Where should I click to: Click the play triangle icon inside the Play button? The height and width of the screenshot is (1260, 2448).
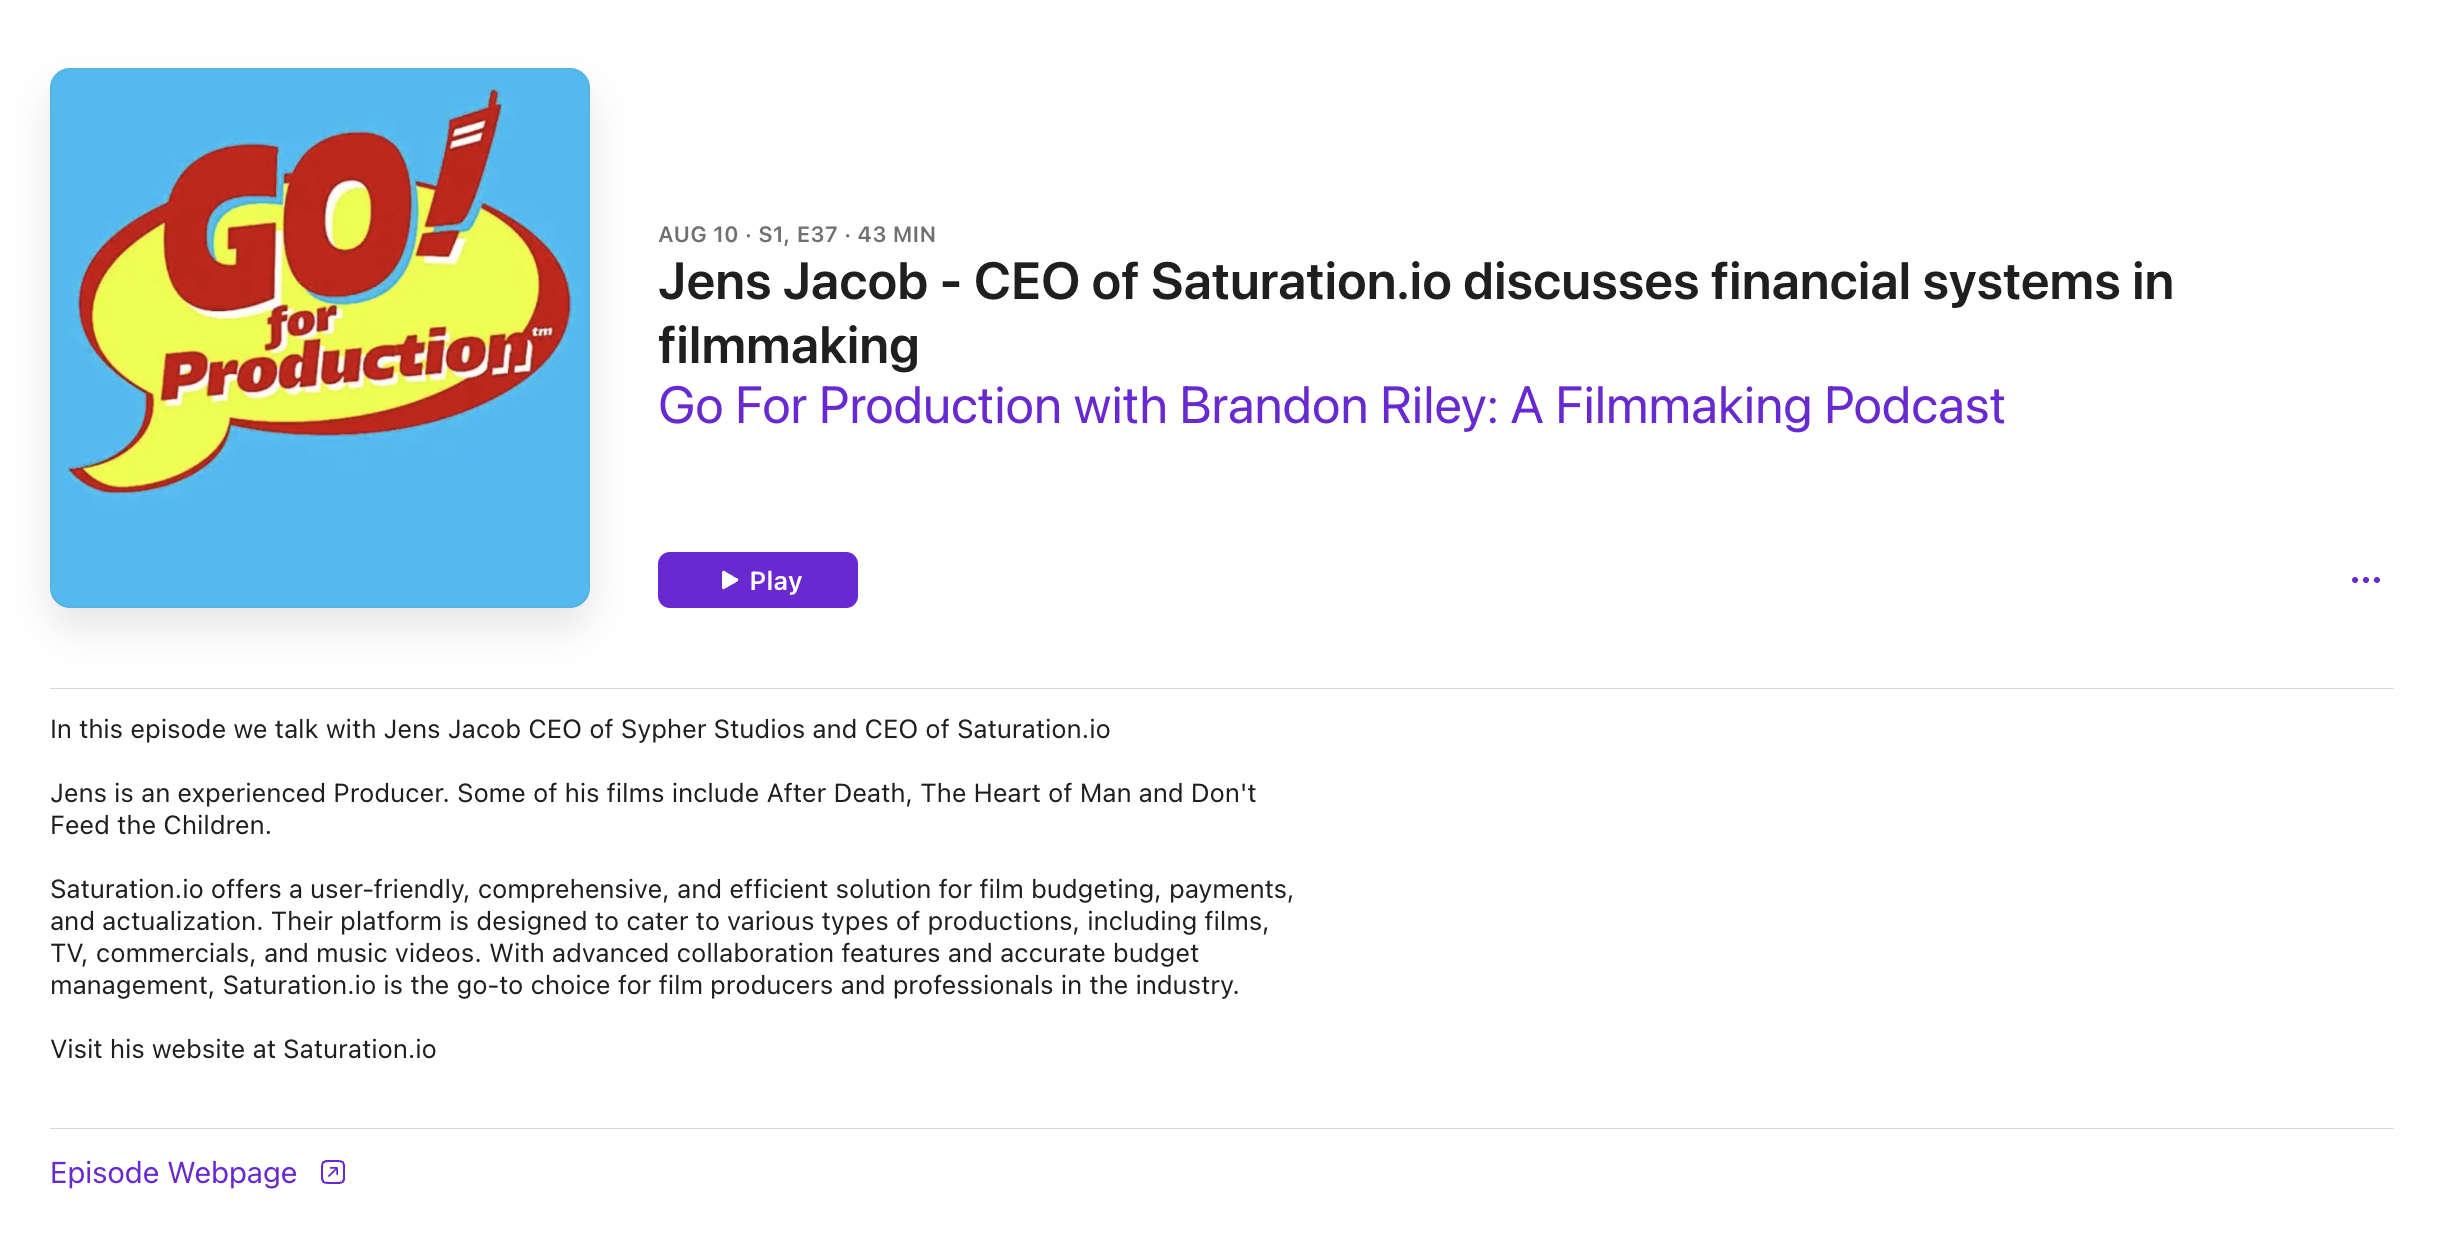point(730,580)
